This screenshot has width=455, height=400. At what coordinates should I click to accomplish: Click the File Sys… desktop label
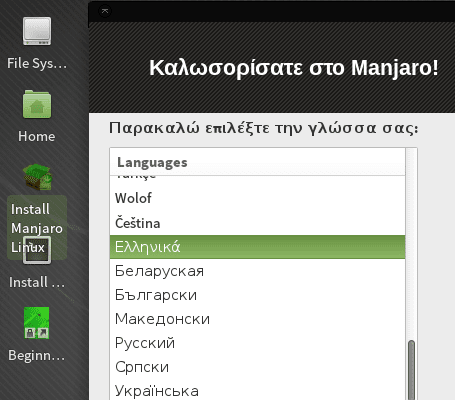pos(37,63)
